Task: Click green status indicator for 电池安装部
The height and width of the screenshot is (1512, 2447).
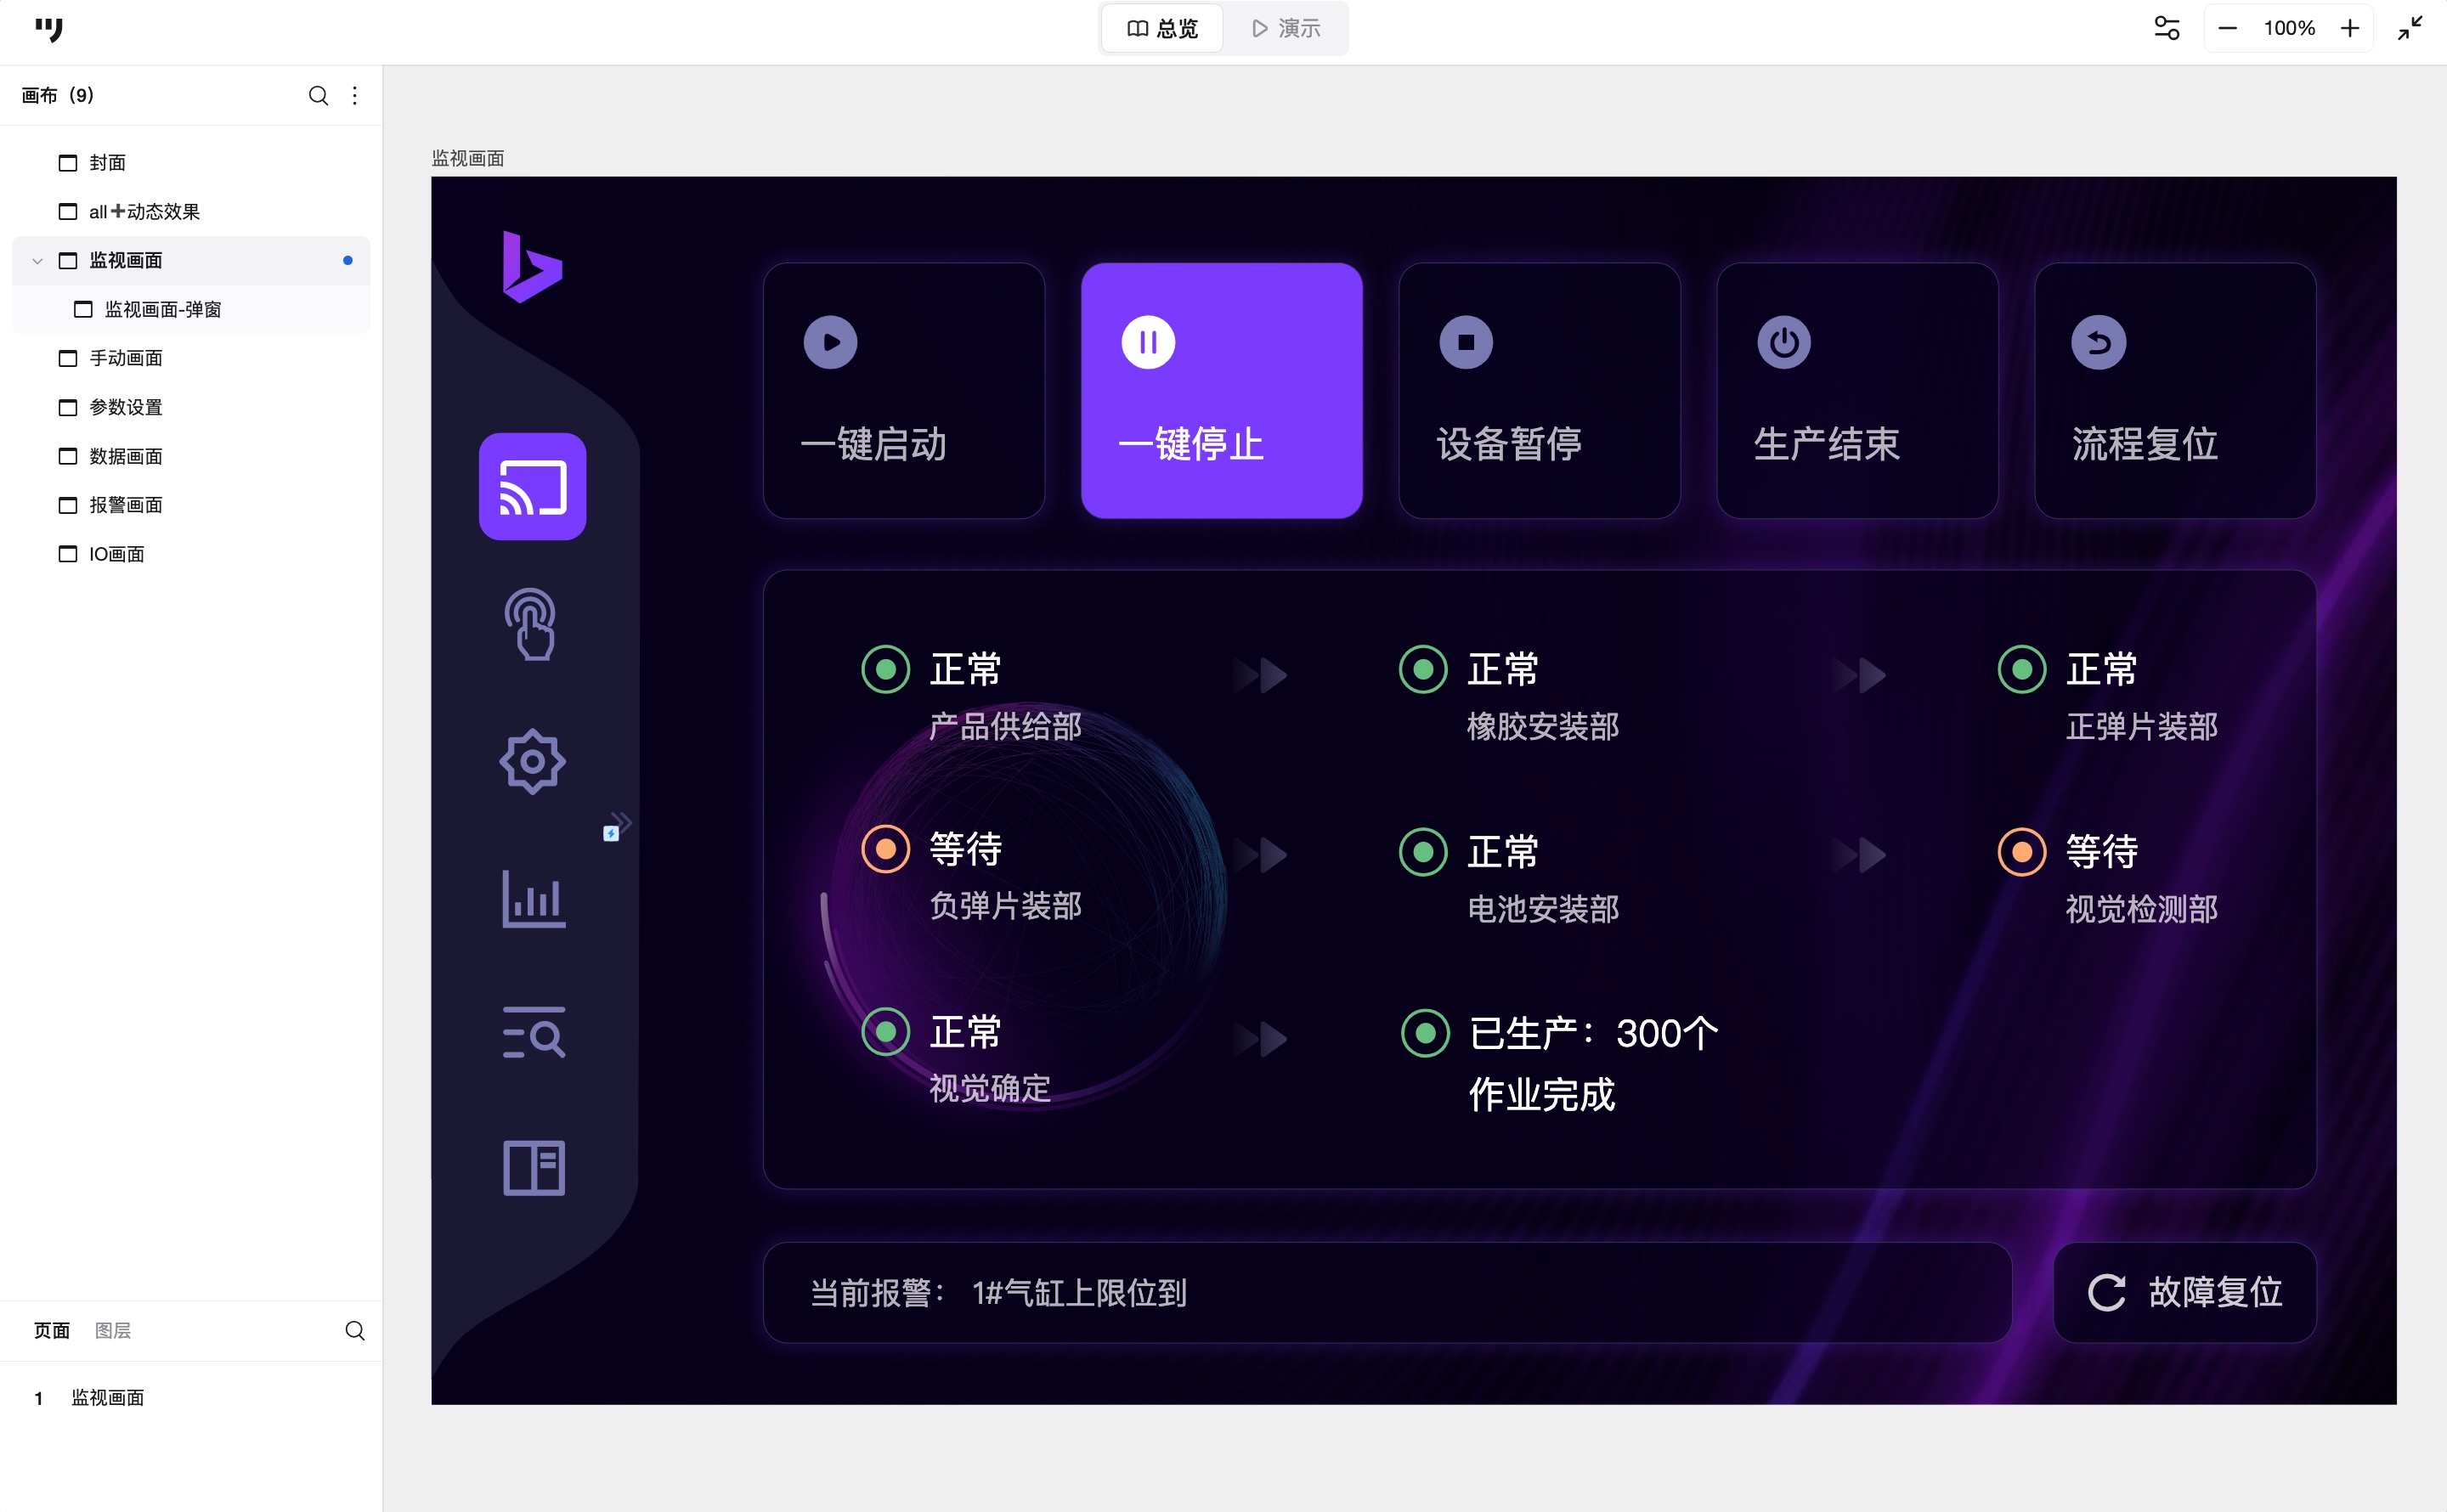Action: [1424, 852]
